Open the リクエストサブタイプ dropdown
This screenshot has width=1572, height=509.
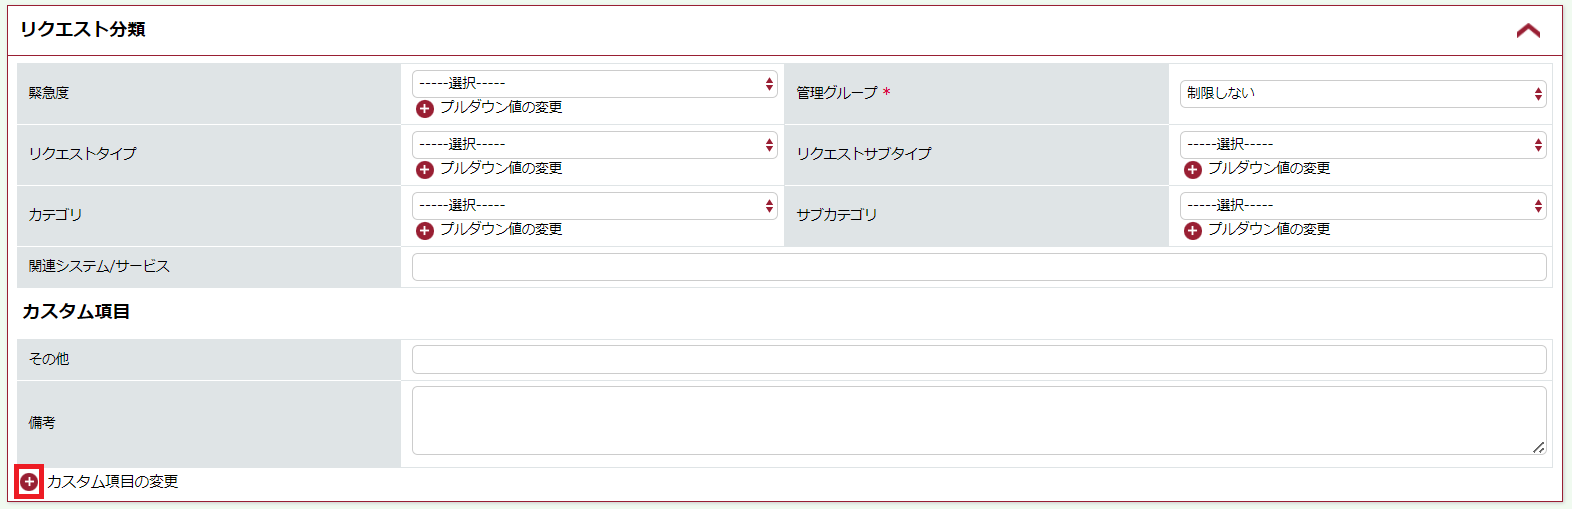[x=1363, y=145]
